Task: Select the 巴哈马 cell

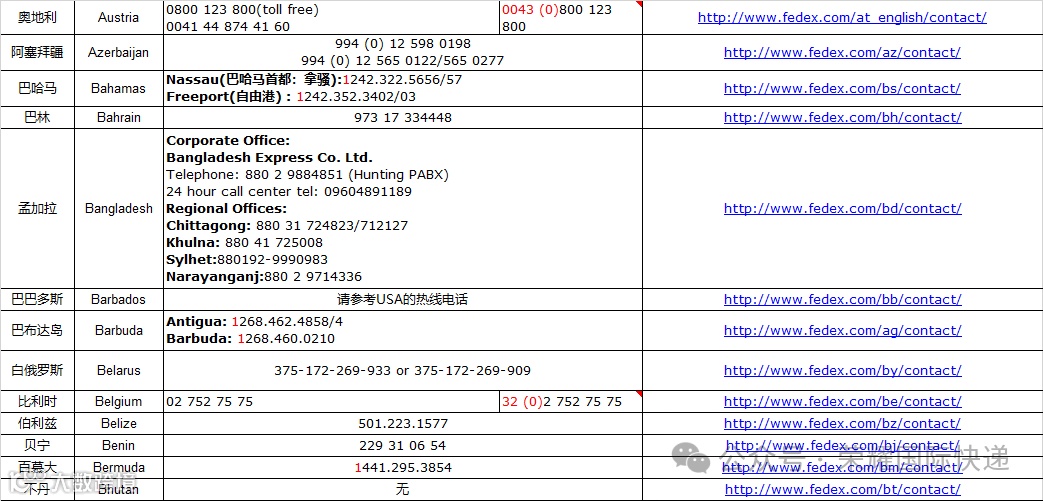Action: (x=37, y=88)
